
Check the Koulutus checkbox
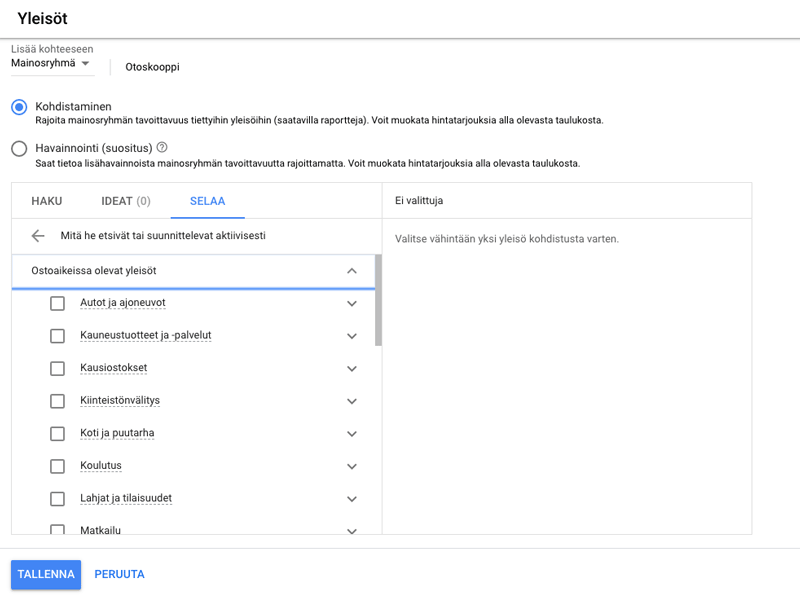(x=57, y=466)
